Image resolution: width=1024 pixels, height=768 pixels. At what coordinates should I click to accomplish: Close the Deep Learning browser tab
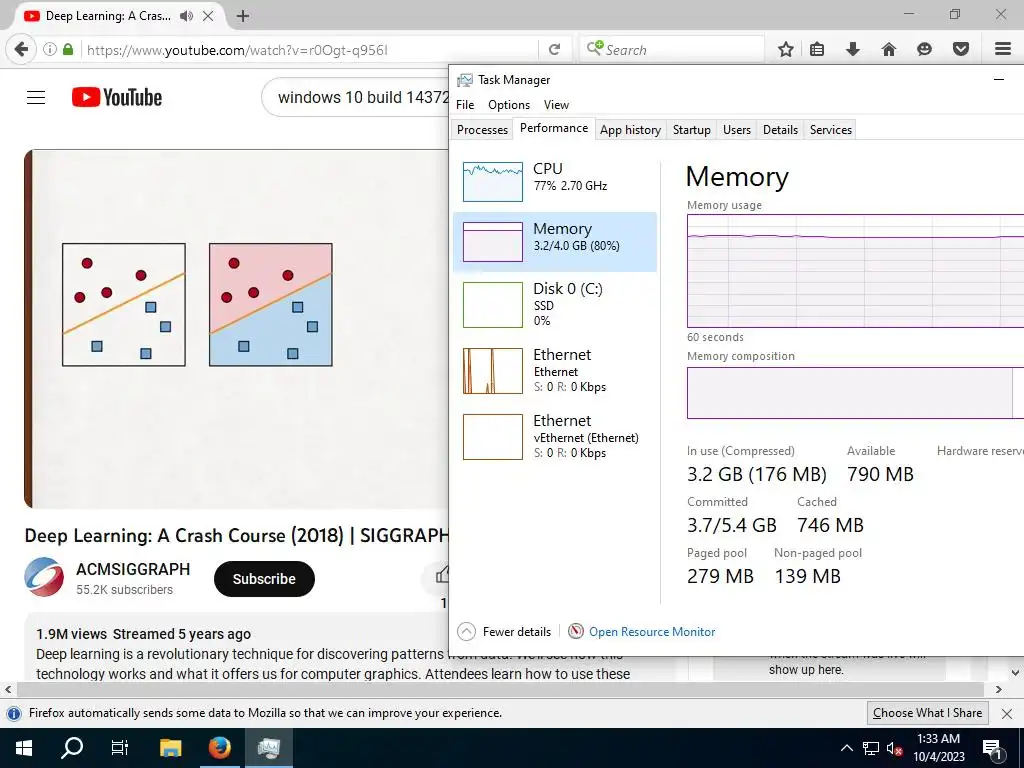(x=208, y=16)
